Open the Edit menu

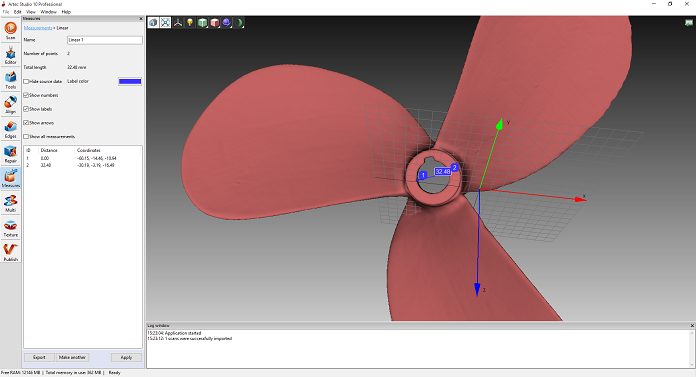coord(17,12)
